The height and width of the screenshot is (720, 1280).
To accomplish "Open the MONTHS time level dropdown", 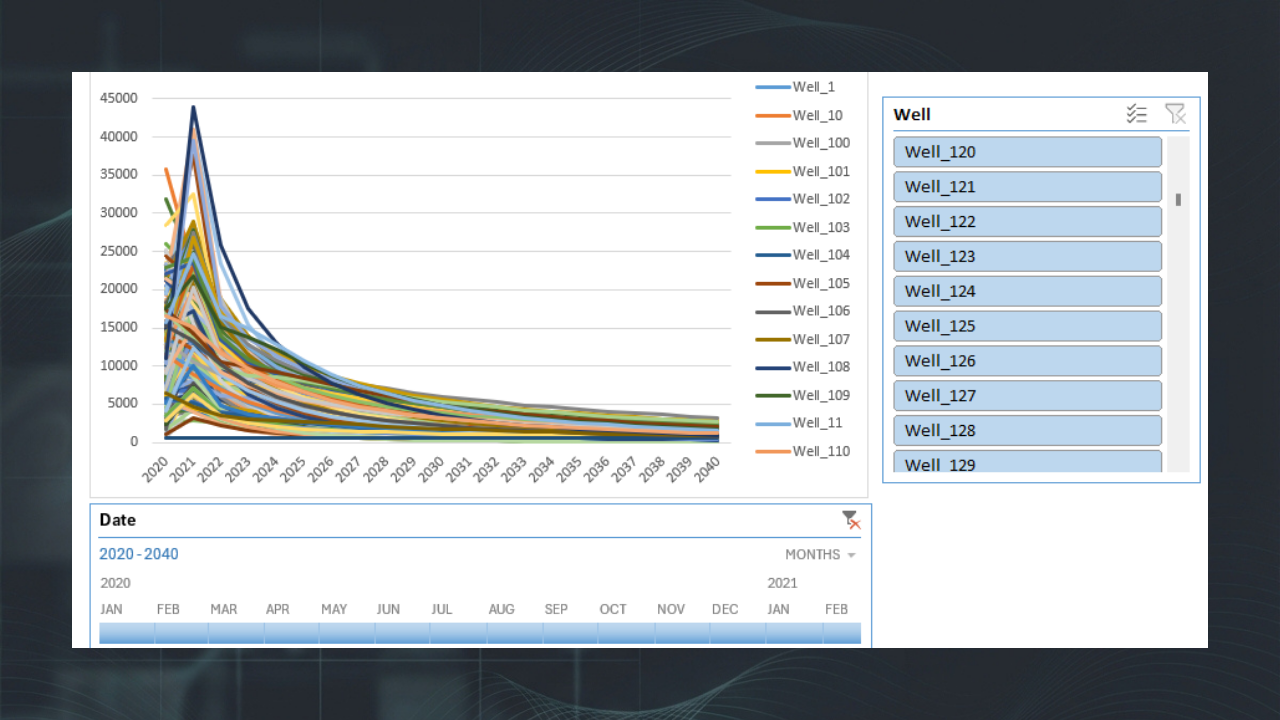I will tap(820, 554).
